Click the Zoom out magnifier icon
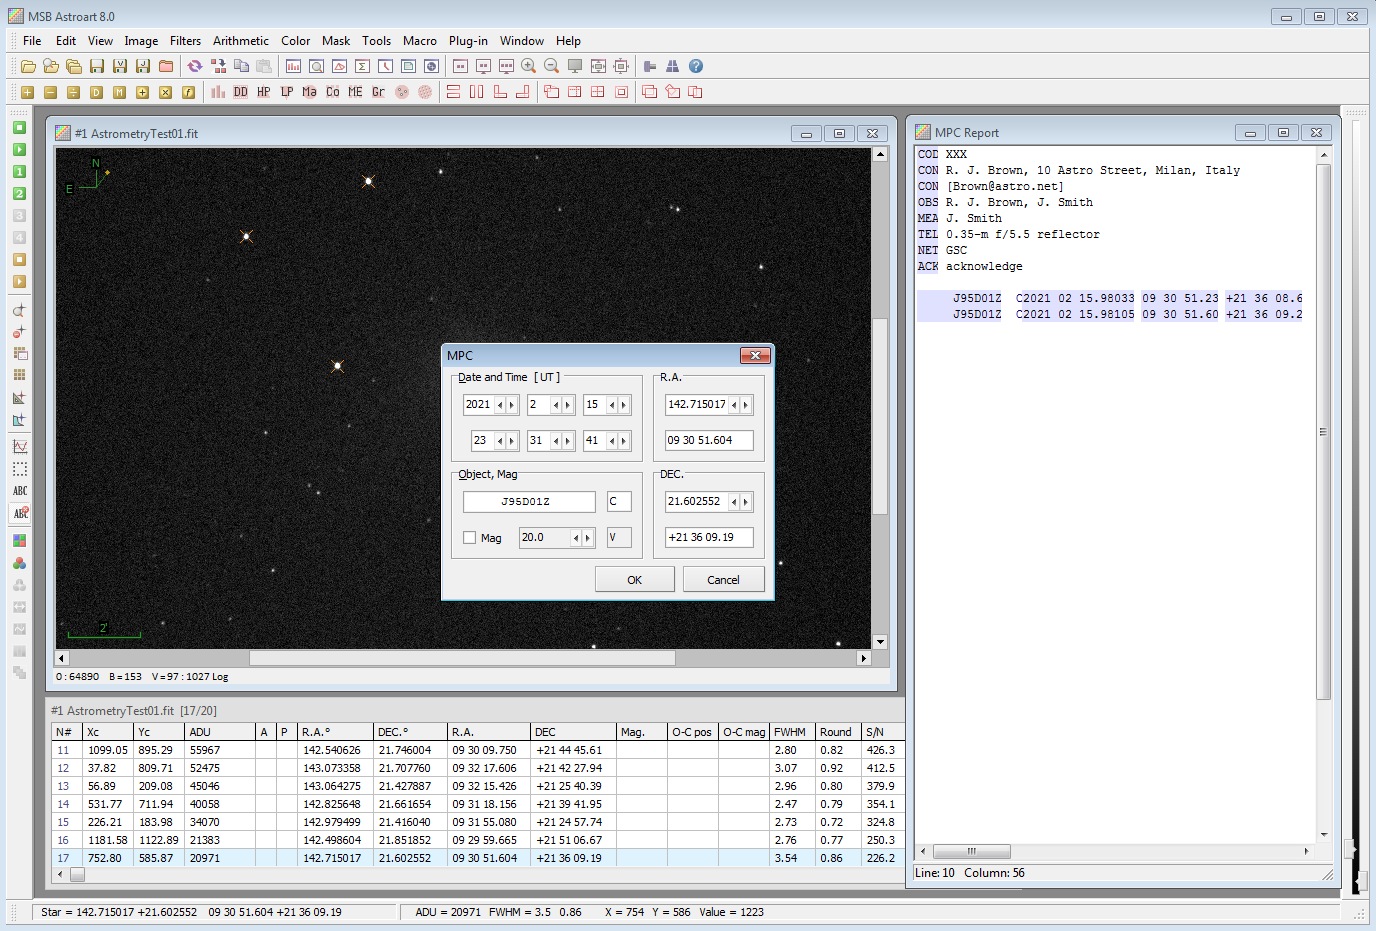This screenshot has height=931, width=1376. [x=551, y=66]
